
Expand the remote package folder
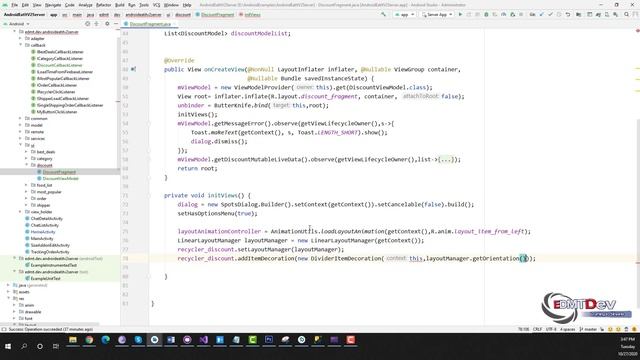(x=20, y=131)
